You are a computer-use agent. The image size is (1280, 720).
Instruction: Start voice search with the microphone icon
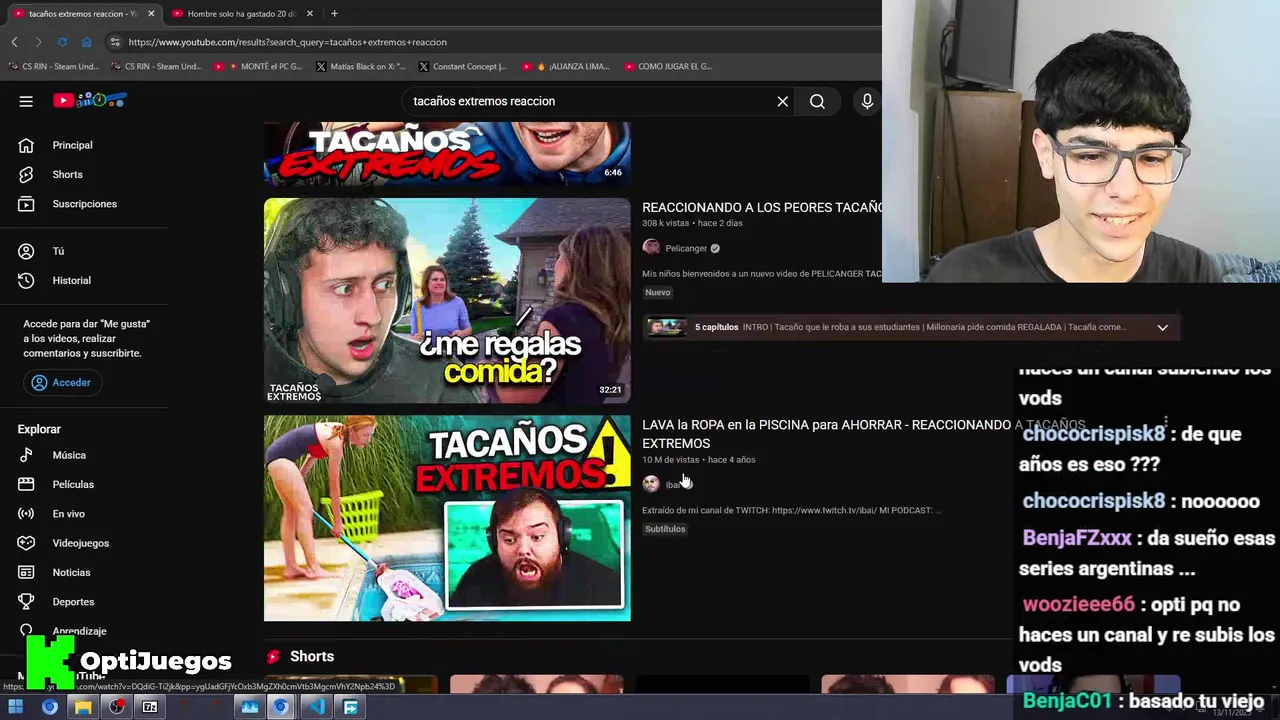pyautogui.click(x=867, y=101)
